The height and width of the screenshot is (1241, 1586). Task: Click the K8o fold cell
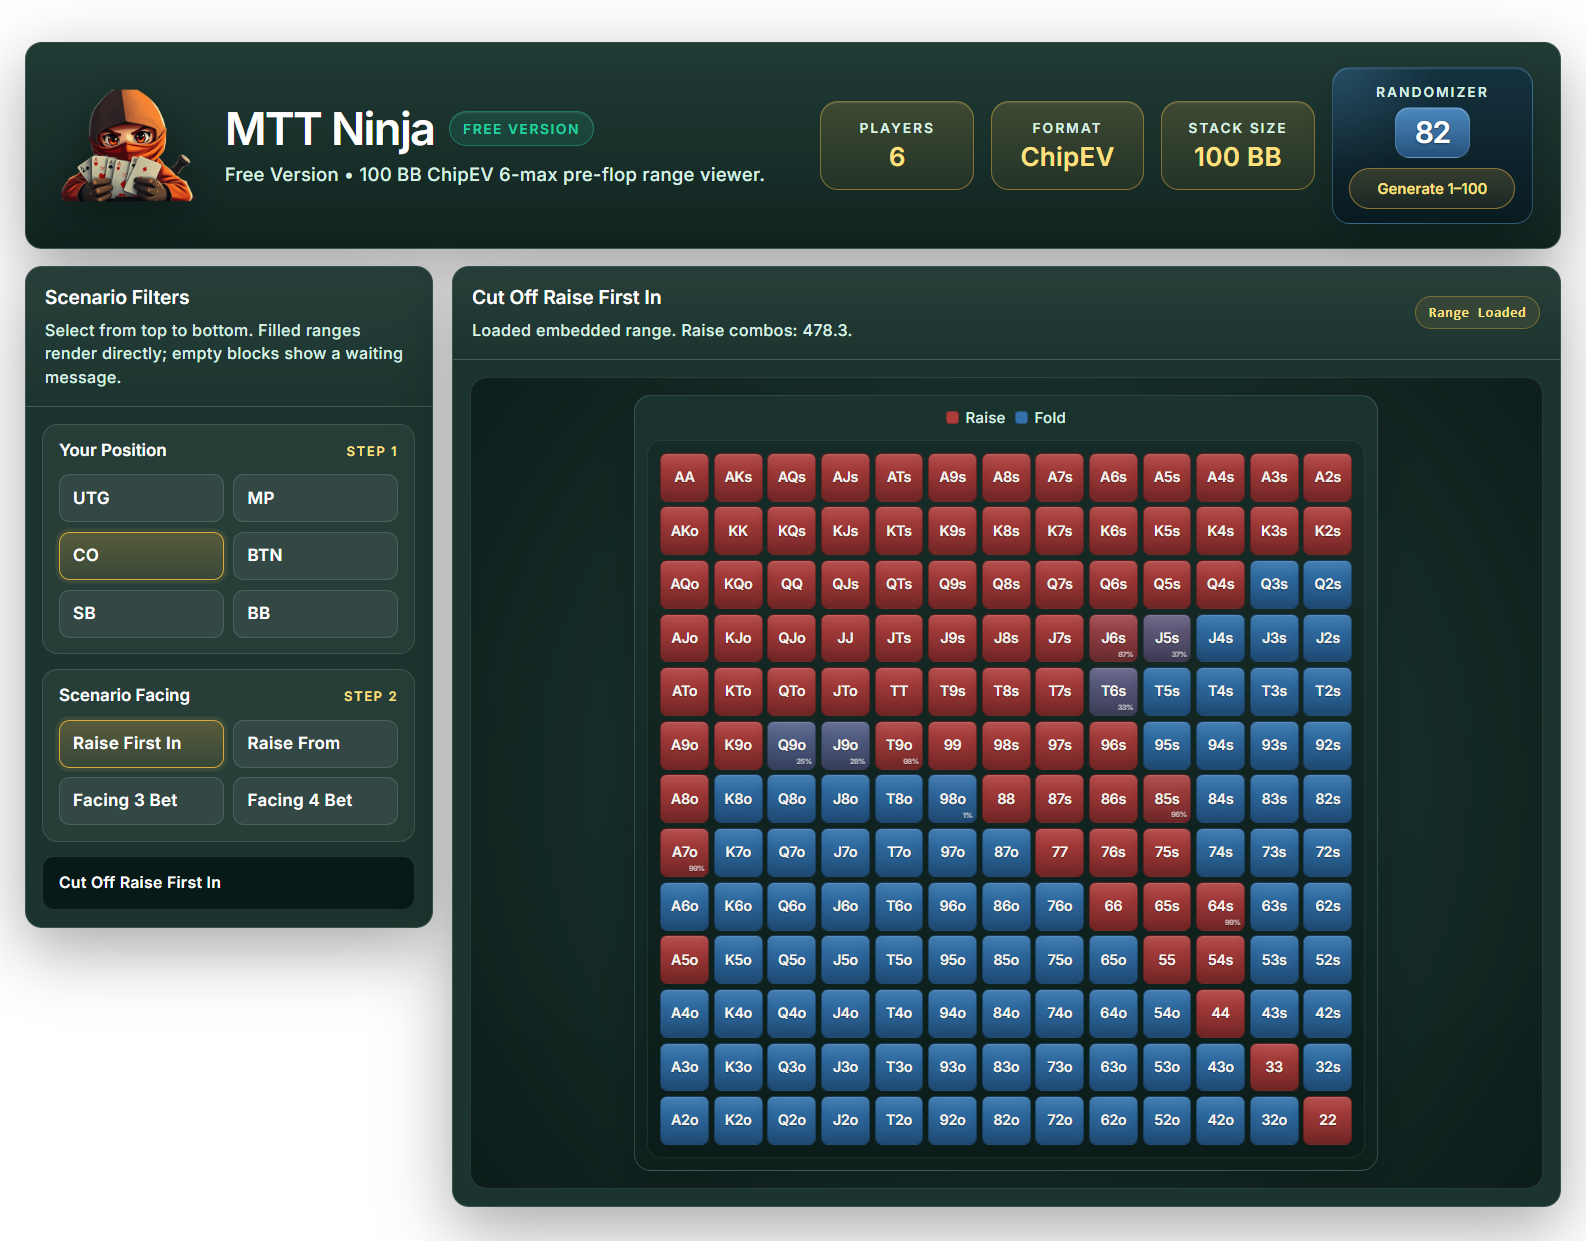[738, 799]
